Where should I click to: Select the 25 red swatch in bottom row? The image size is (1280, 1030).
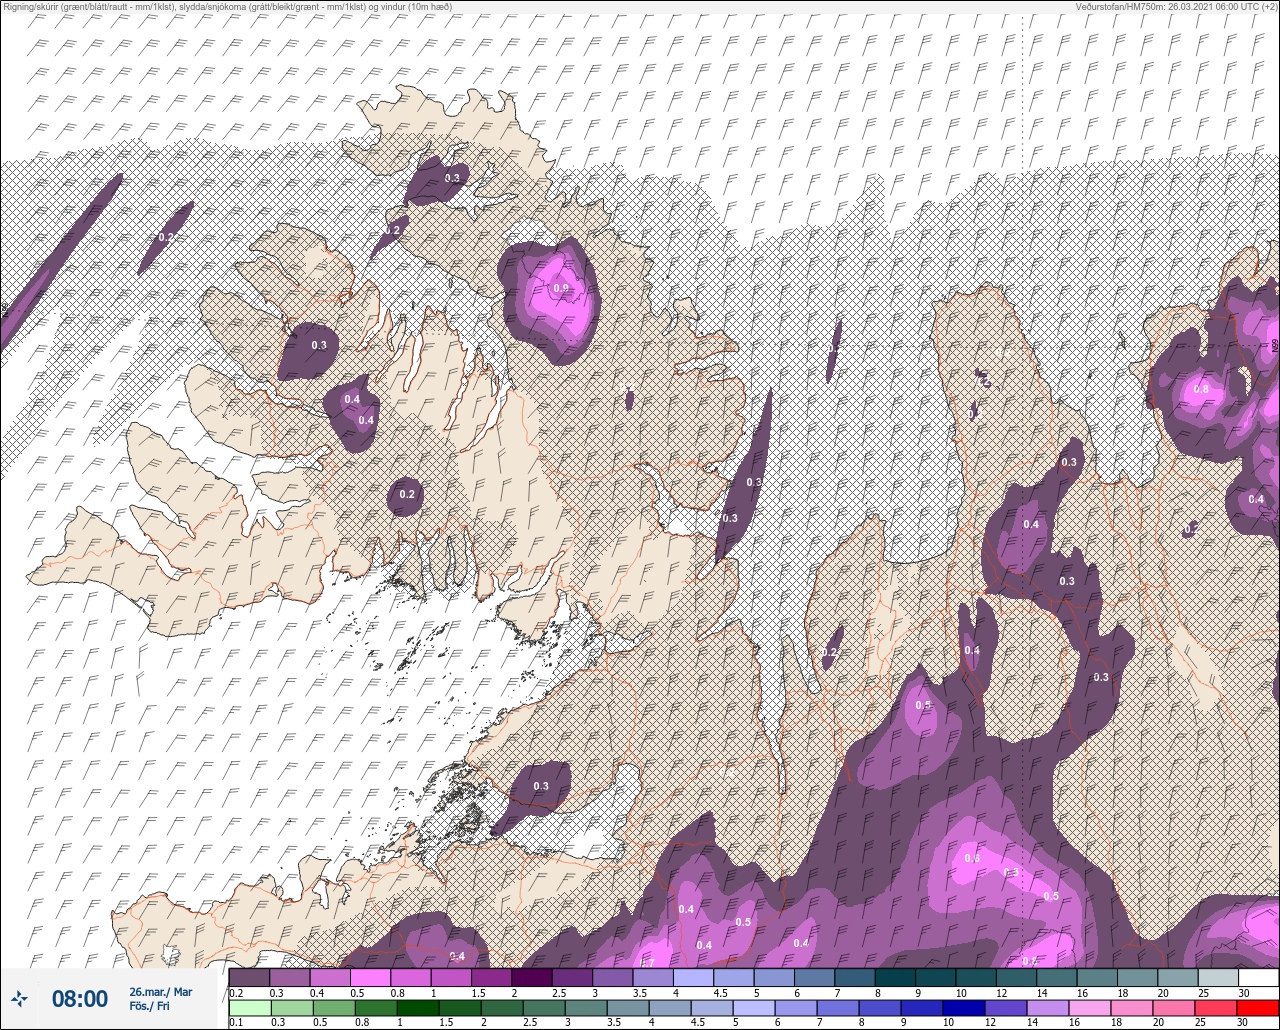[1216, 1007]
